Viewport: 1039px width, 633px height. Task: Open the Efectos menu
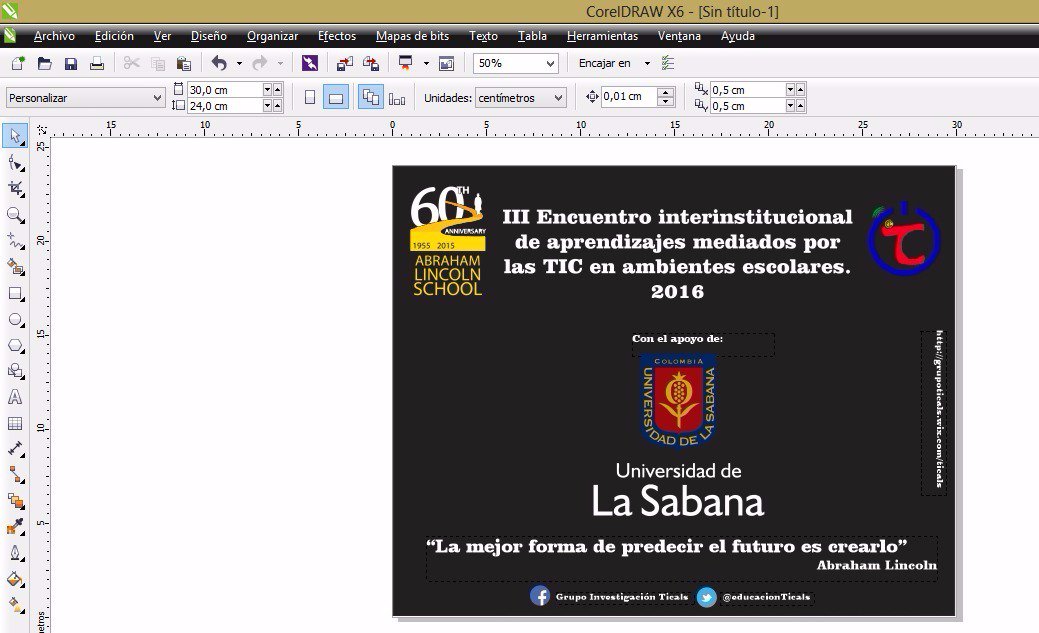tap(337, 36)
